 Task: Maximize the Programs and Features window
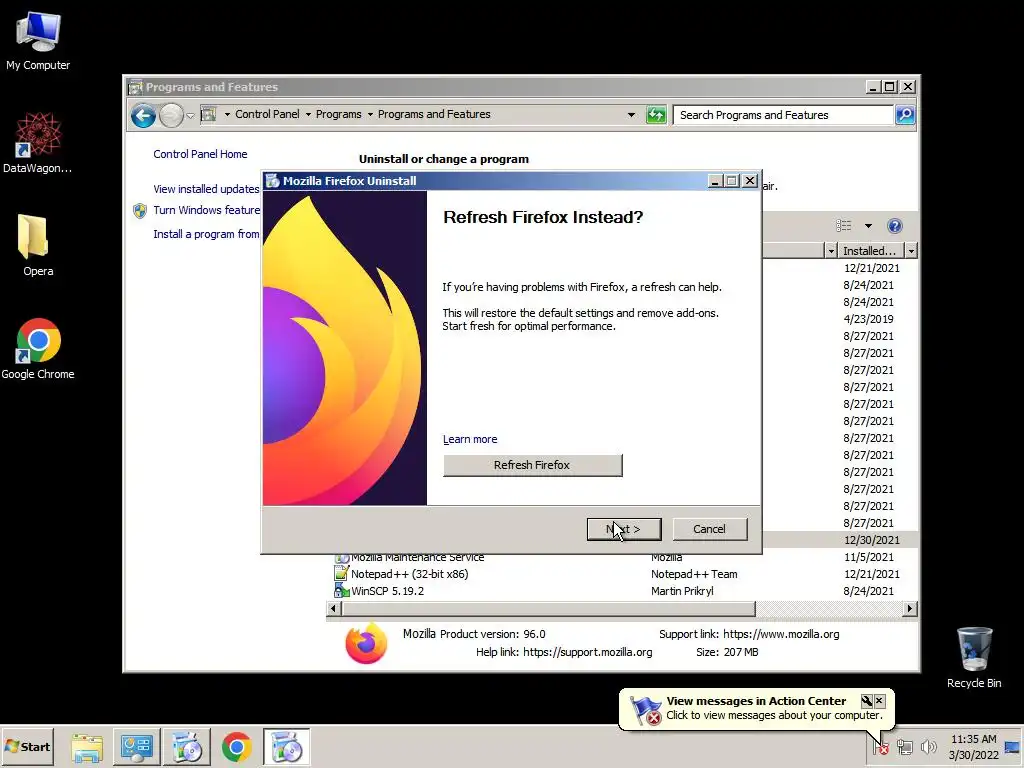(x=889, y=86)
